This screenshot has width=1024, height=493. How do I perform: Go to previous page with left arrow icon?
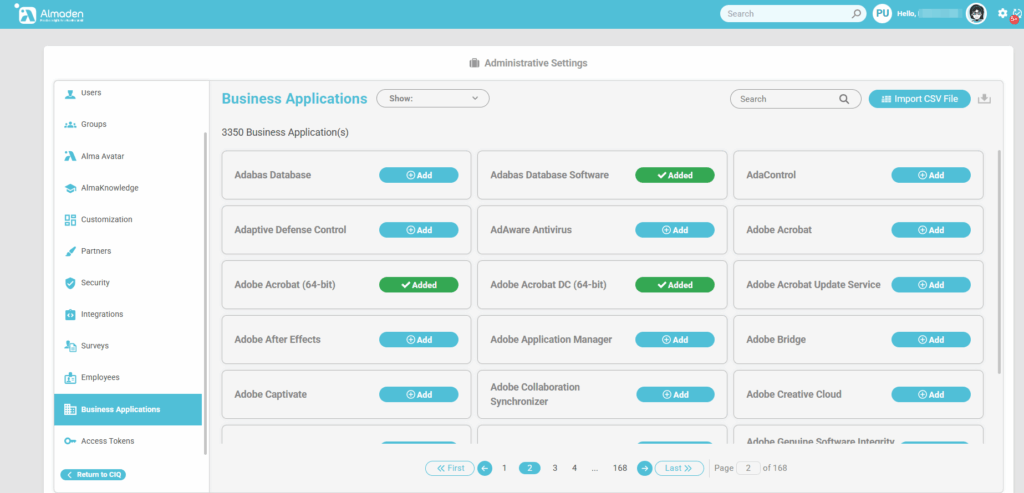pyautogui.click(x=484, y=468)
